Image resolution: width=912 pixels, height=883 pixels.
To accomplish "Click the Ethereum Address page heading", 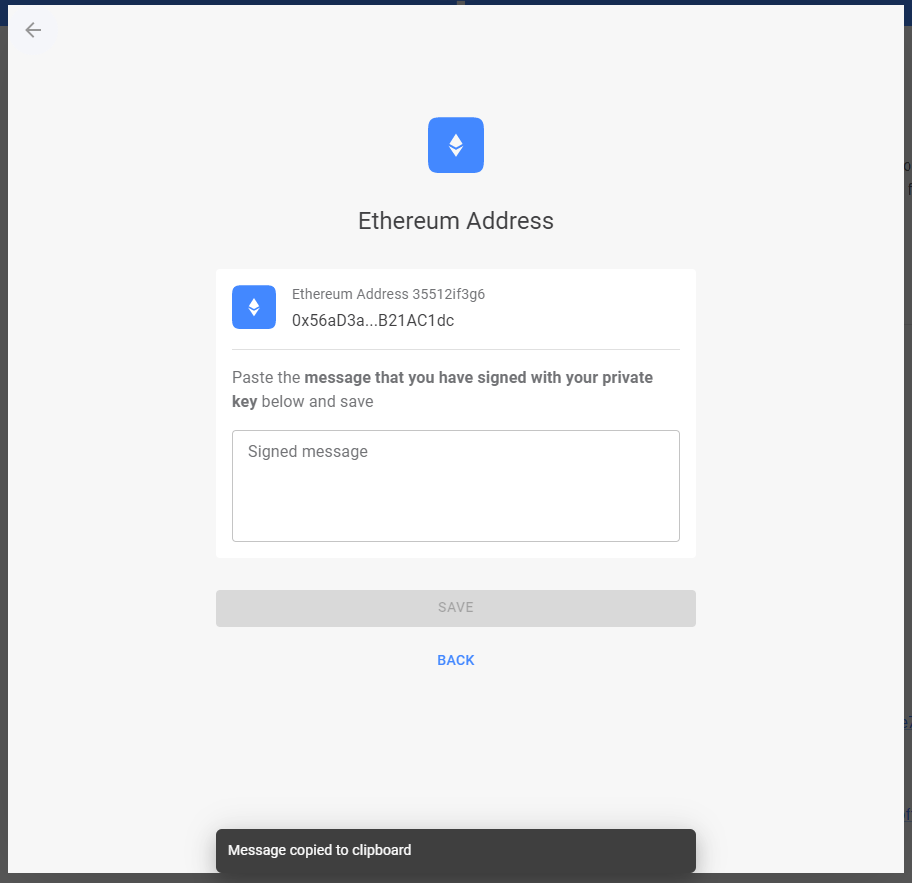I will pyautogui.click(x=455, y=220).
